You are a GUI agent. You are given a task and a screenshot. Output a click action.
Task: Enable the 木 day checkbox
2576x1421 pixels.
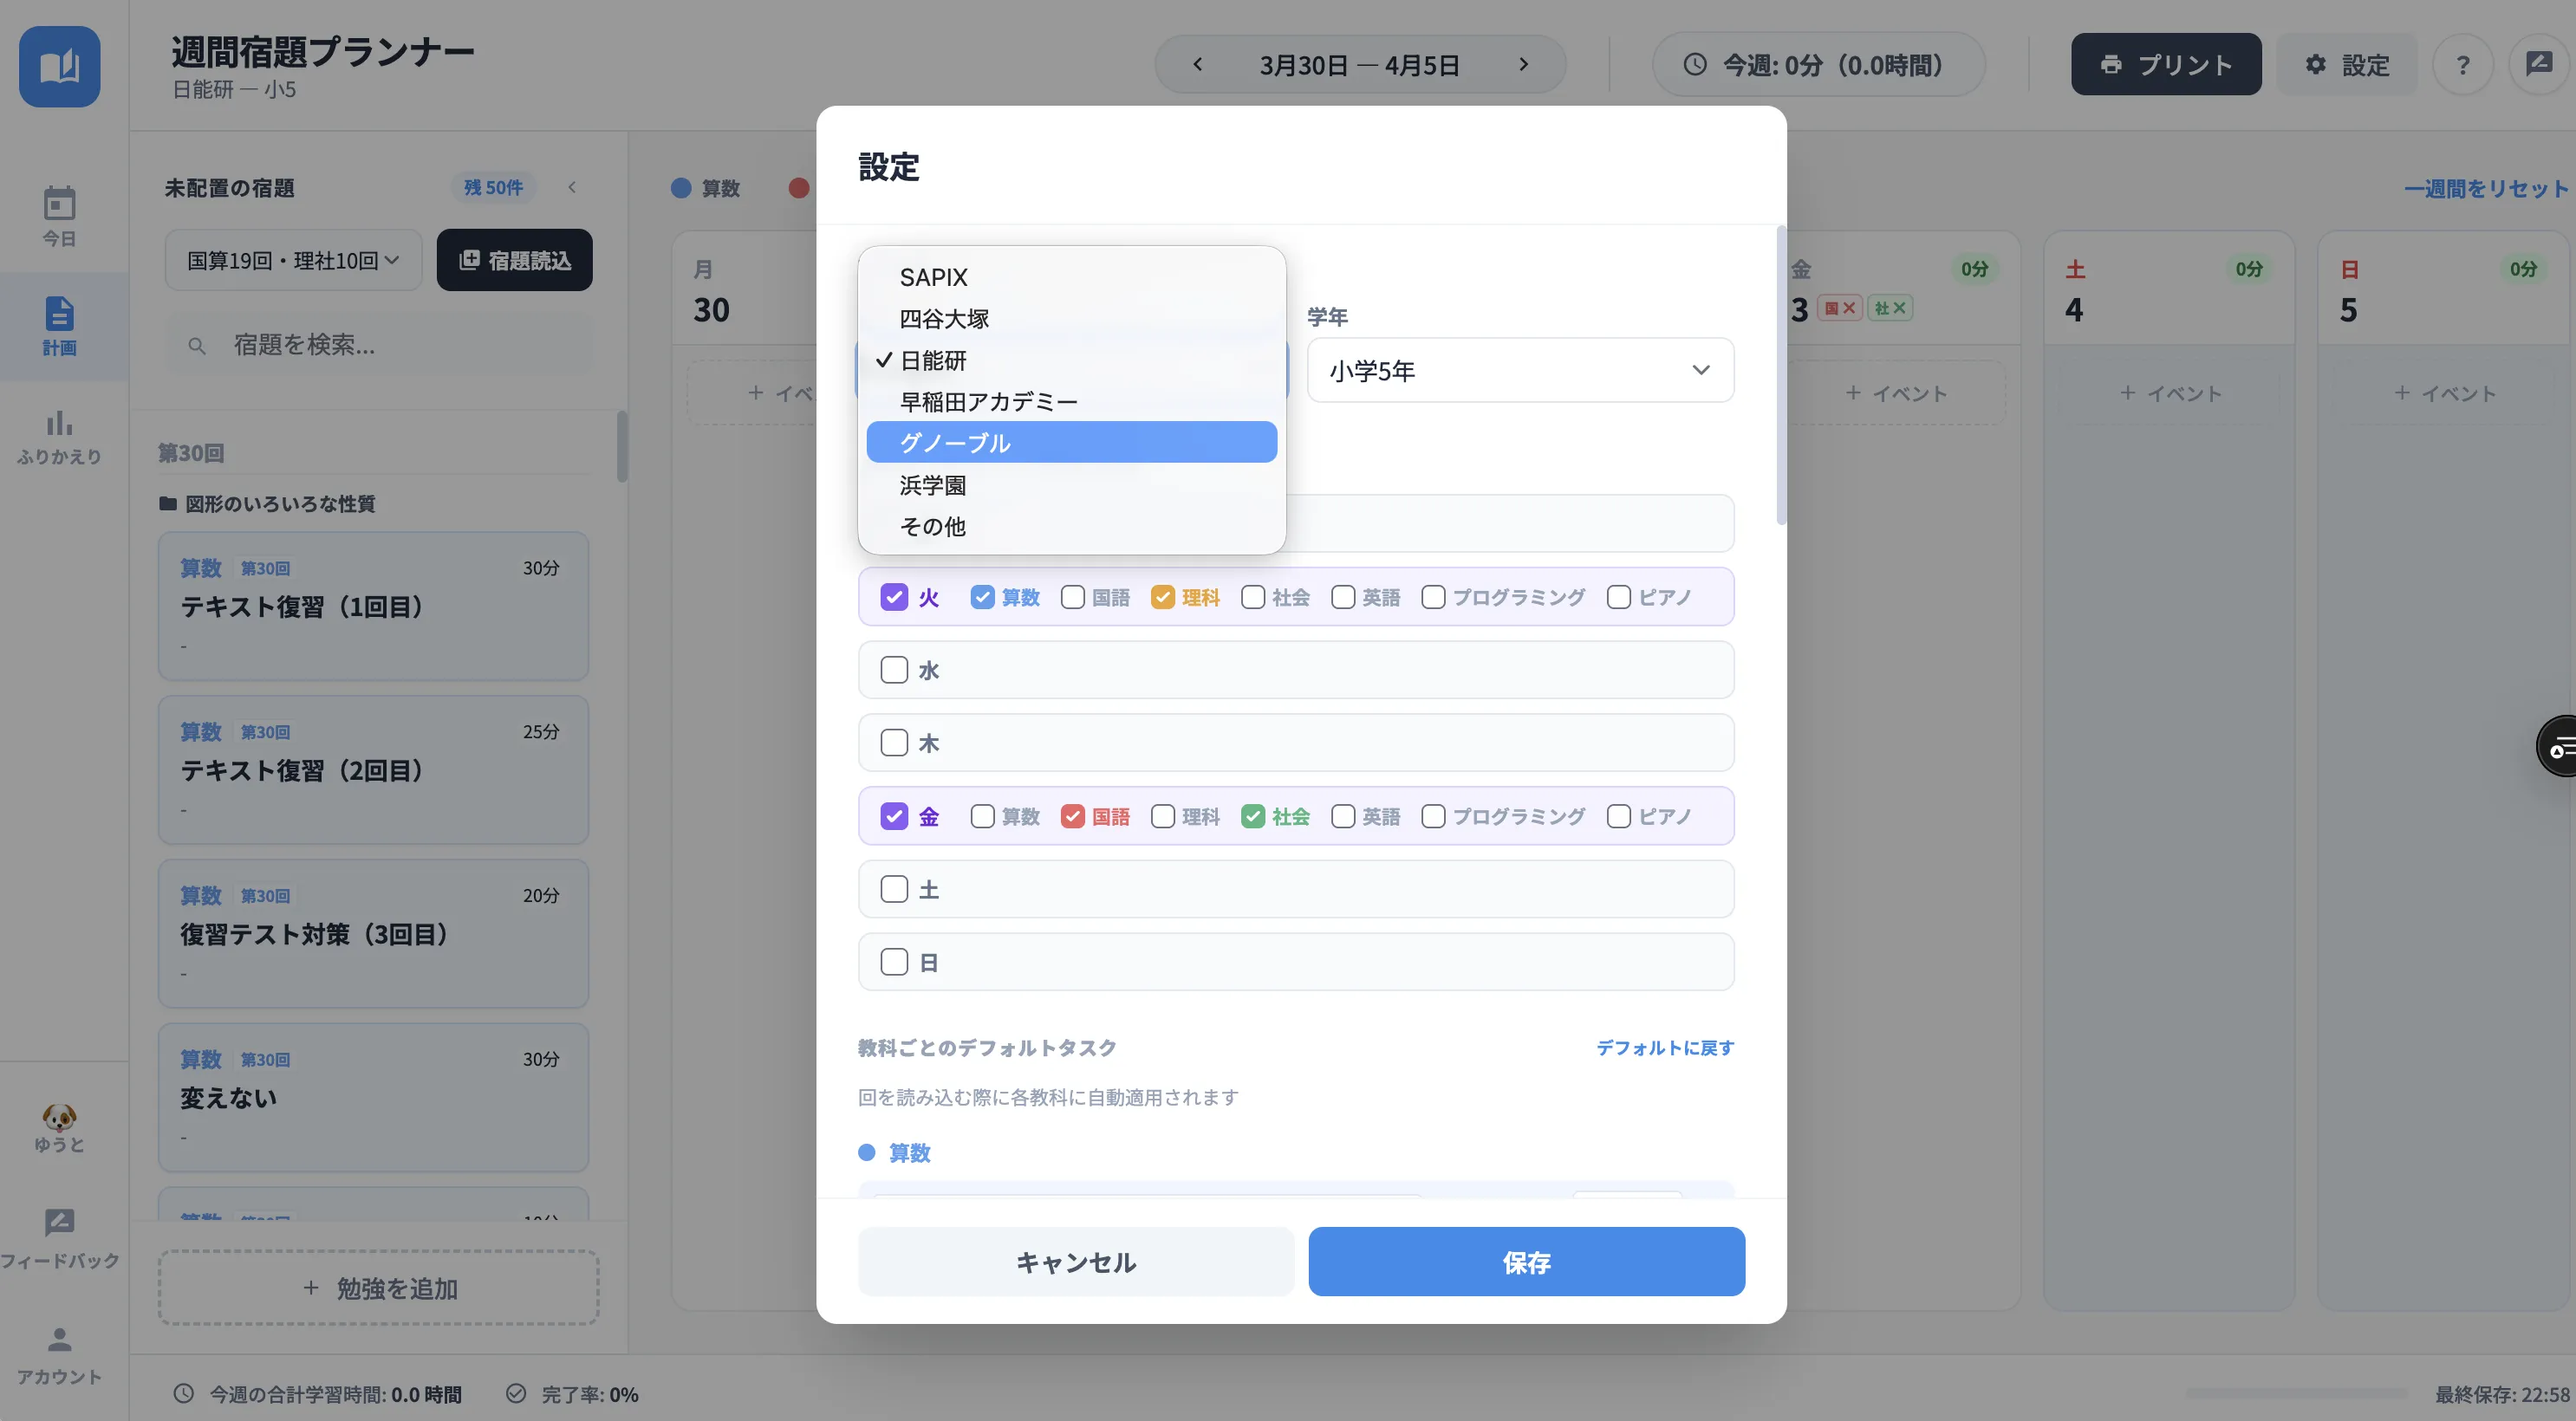[894, 743]
